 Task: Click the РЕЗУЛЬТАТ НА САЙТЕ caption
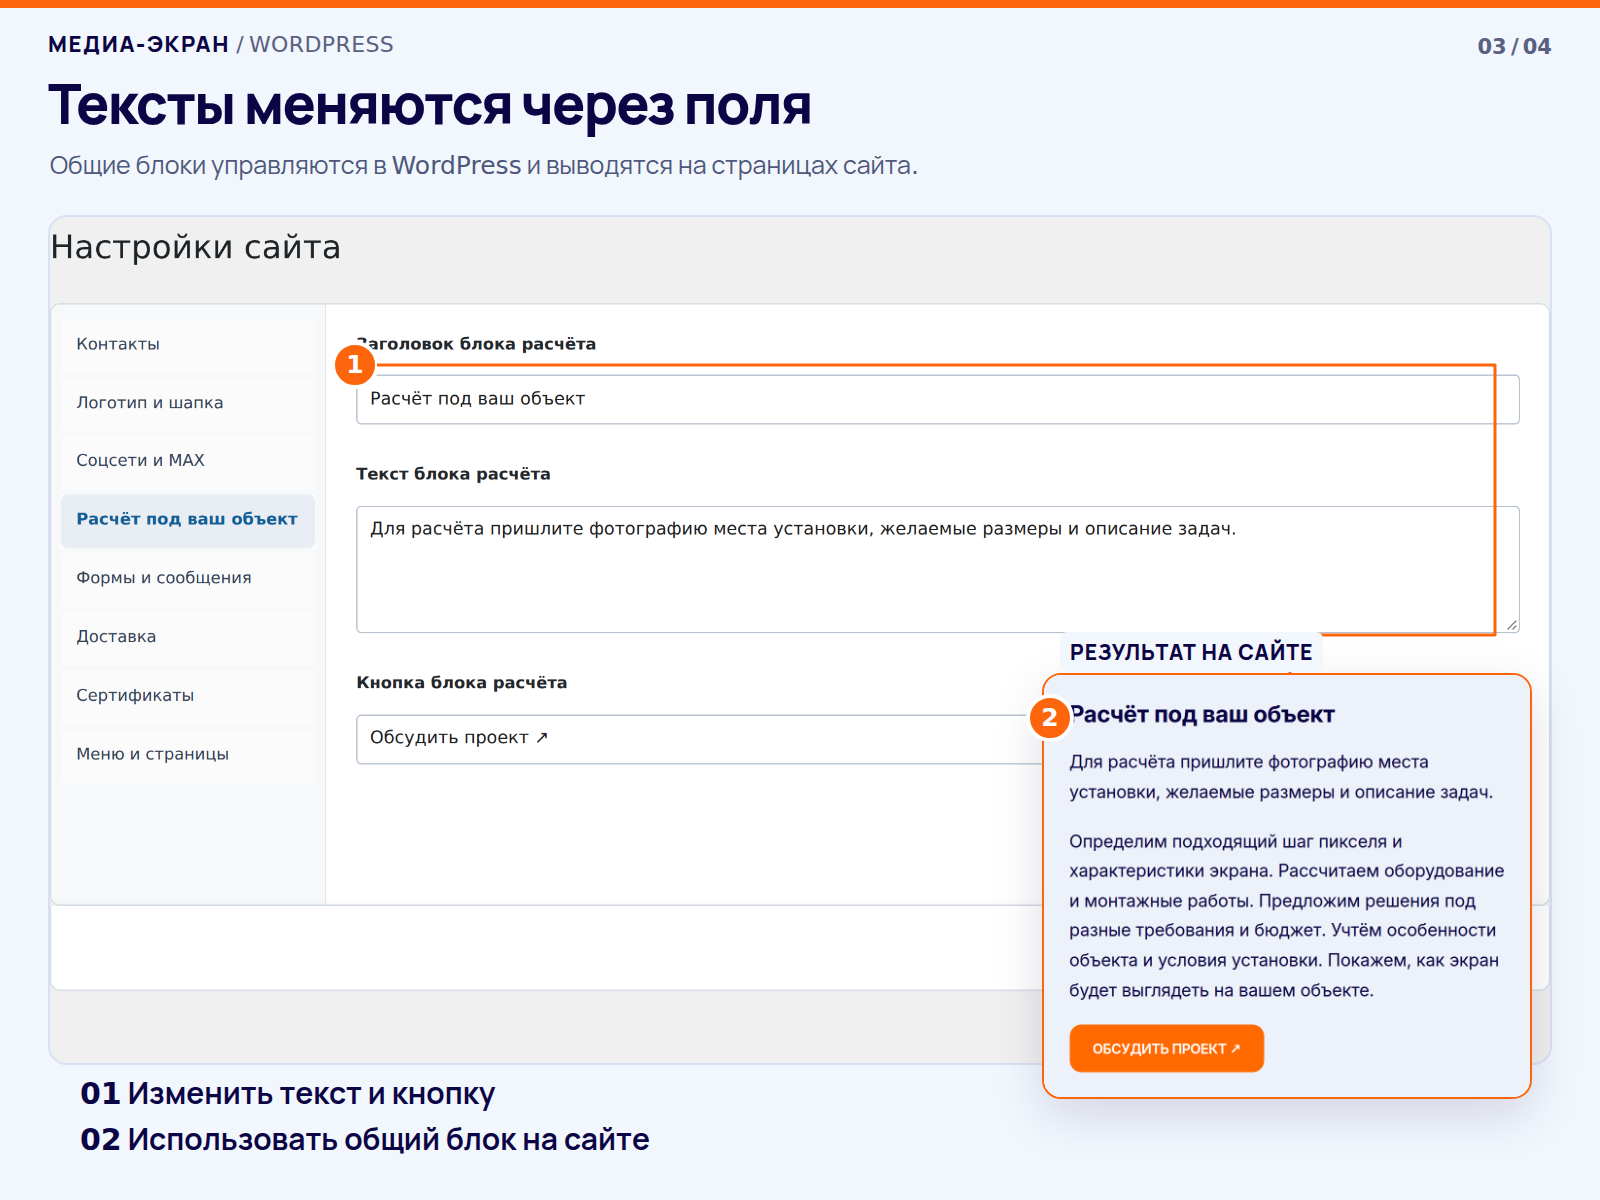coord(1191,653)
